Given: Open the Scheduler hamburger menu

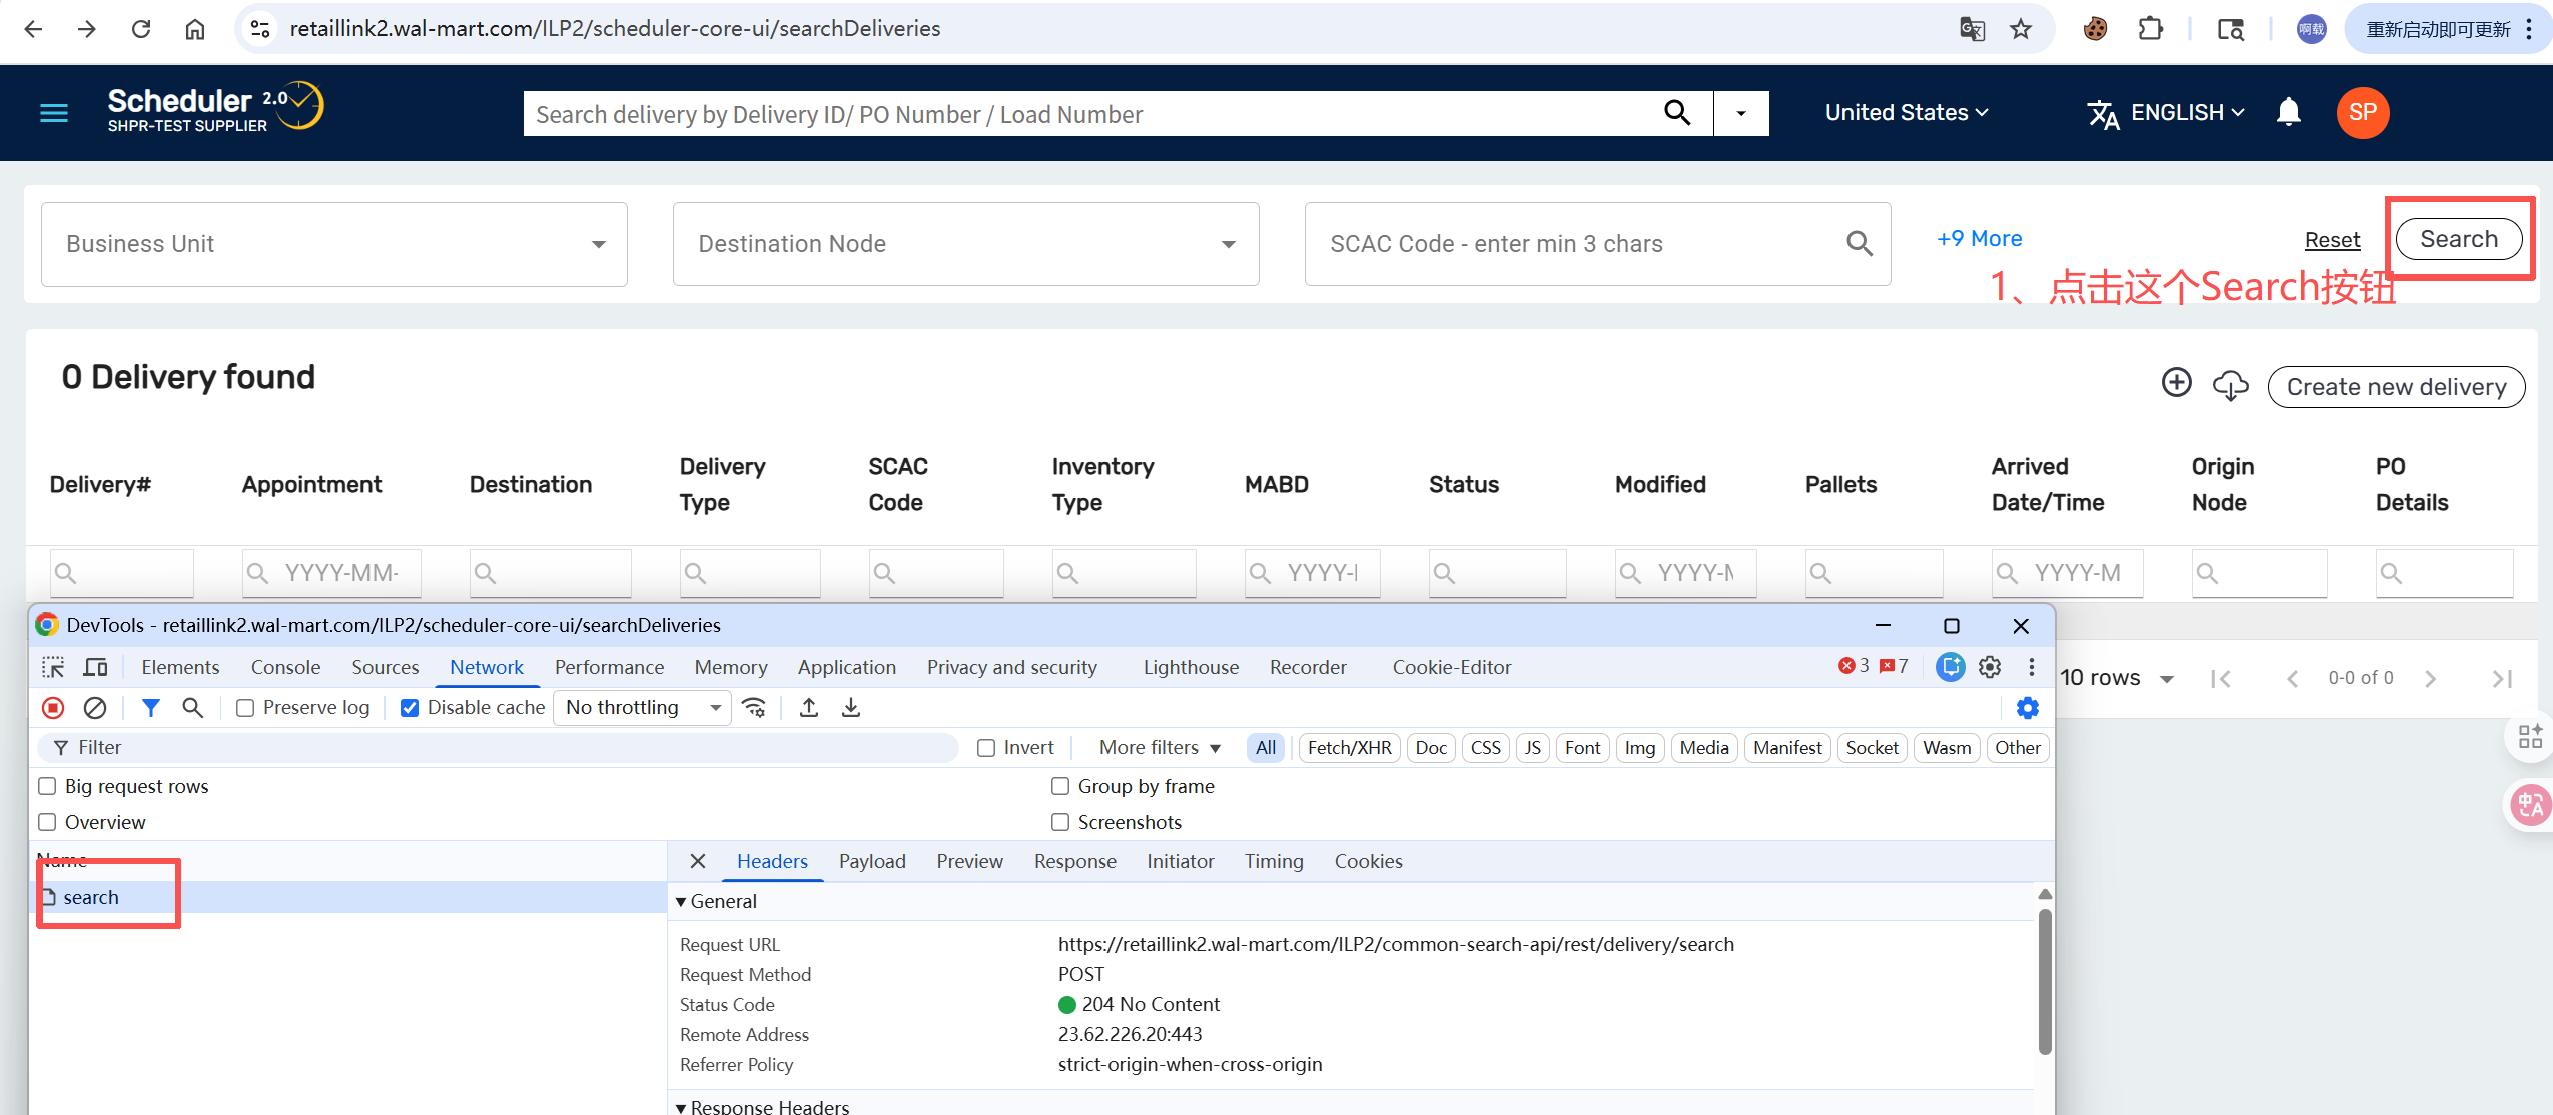Looking at the screenshot, I should (x=54, y=113).
